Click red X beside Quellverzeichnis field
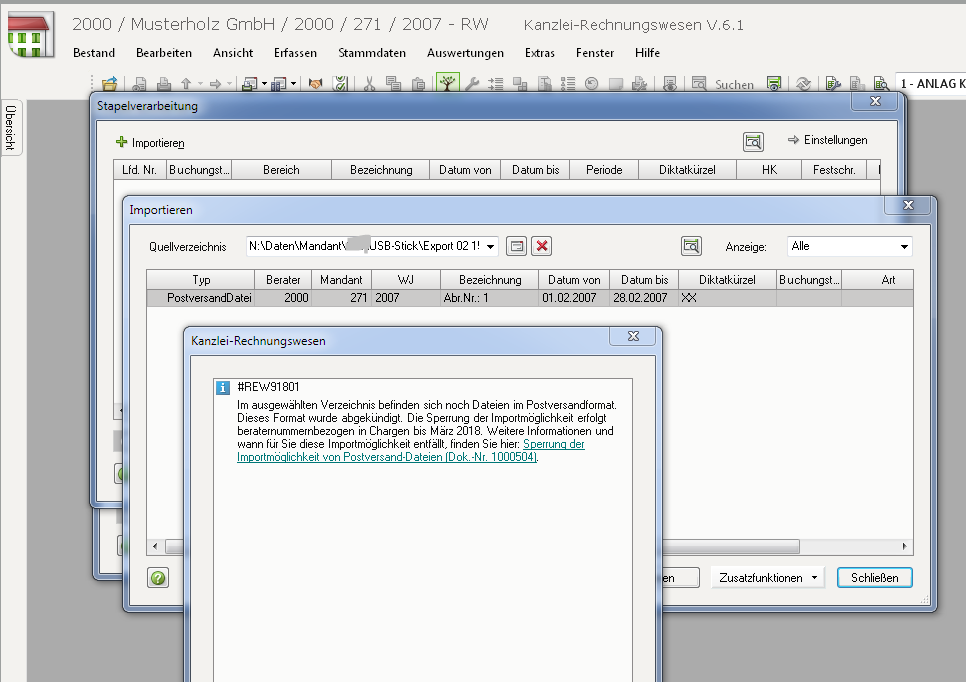This screenshot has height=682, width=966. 542,246
